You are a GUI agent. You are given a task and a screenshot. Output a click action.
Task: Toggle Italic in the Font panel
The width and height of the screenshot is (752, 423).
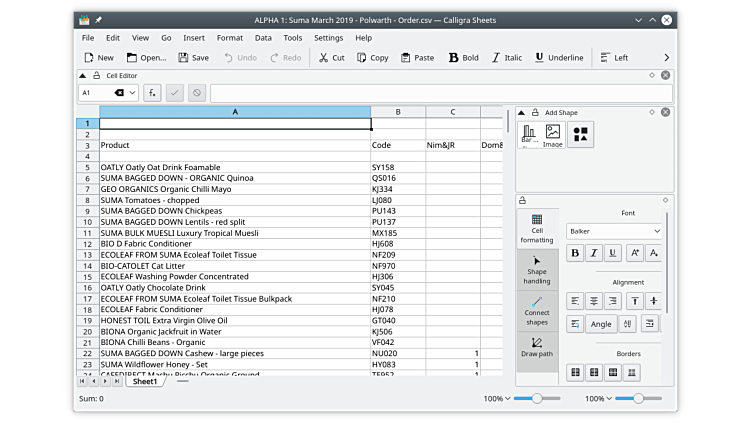[x=594, y=253]
